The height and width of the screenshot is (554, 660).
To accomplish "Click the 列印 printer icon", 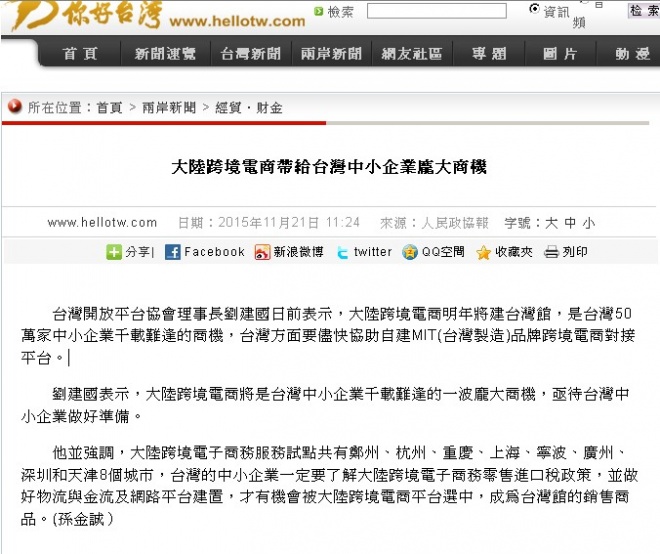I will point(550,252).
